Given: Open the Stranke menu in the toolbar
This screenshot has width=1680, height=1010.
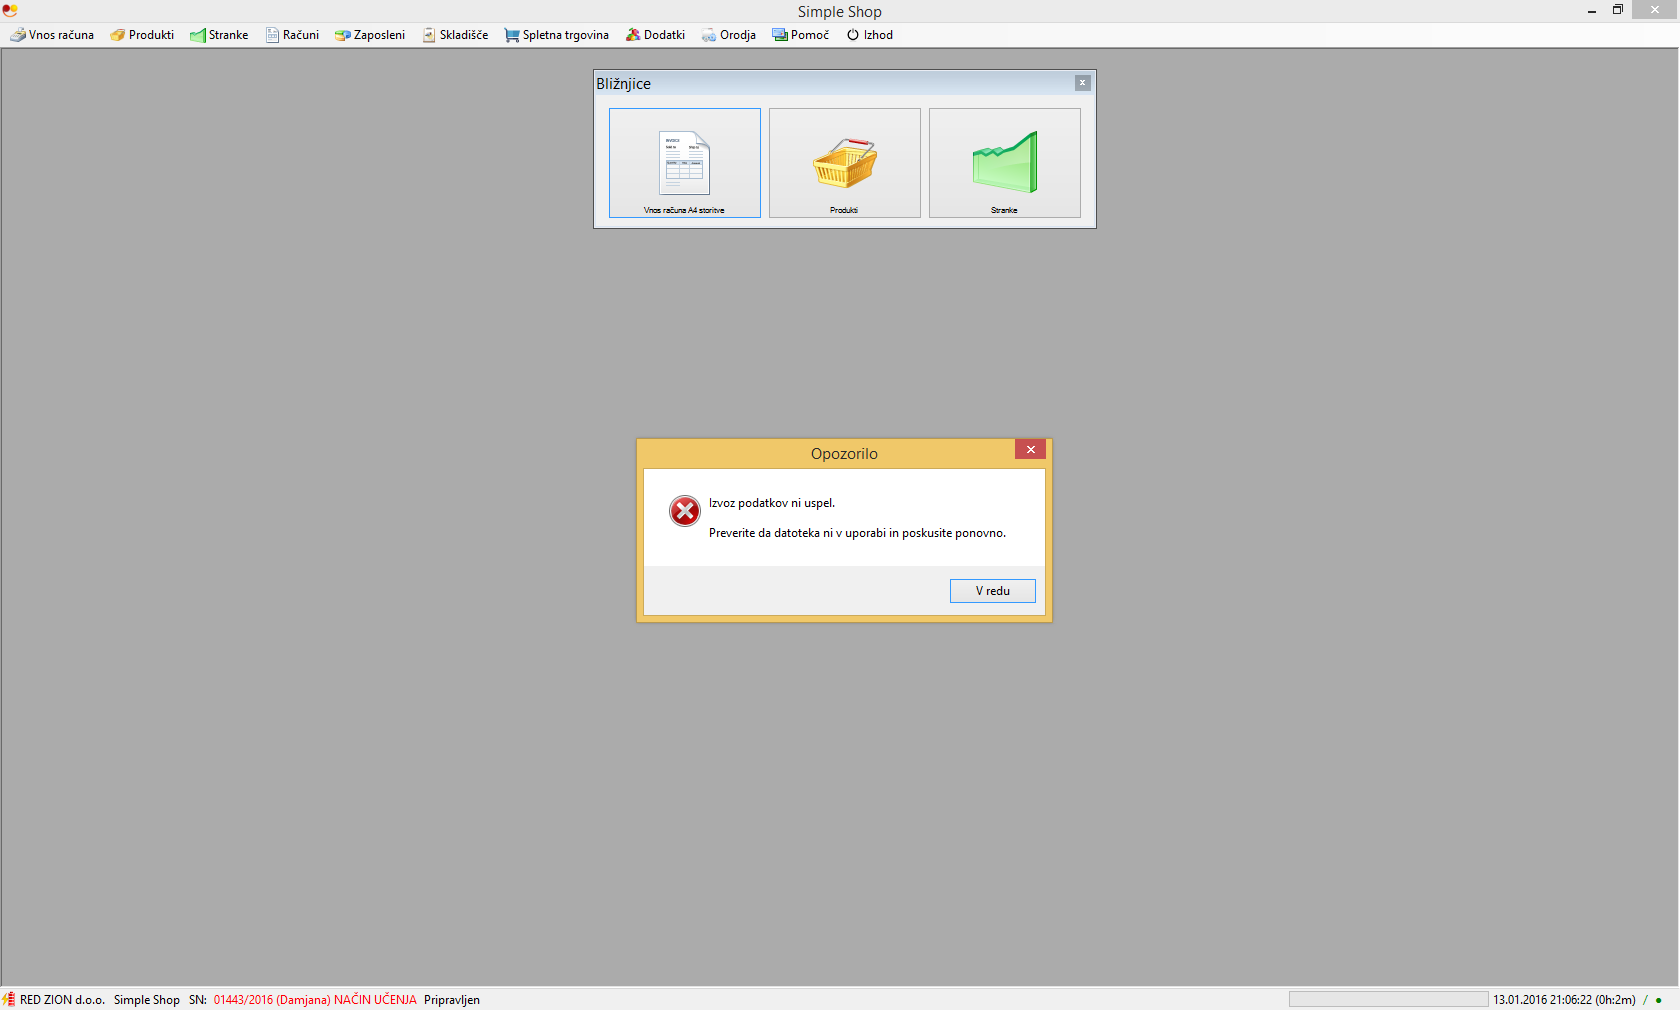Looking at the screenshot, I should (x=219, y=35).
